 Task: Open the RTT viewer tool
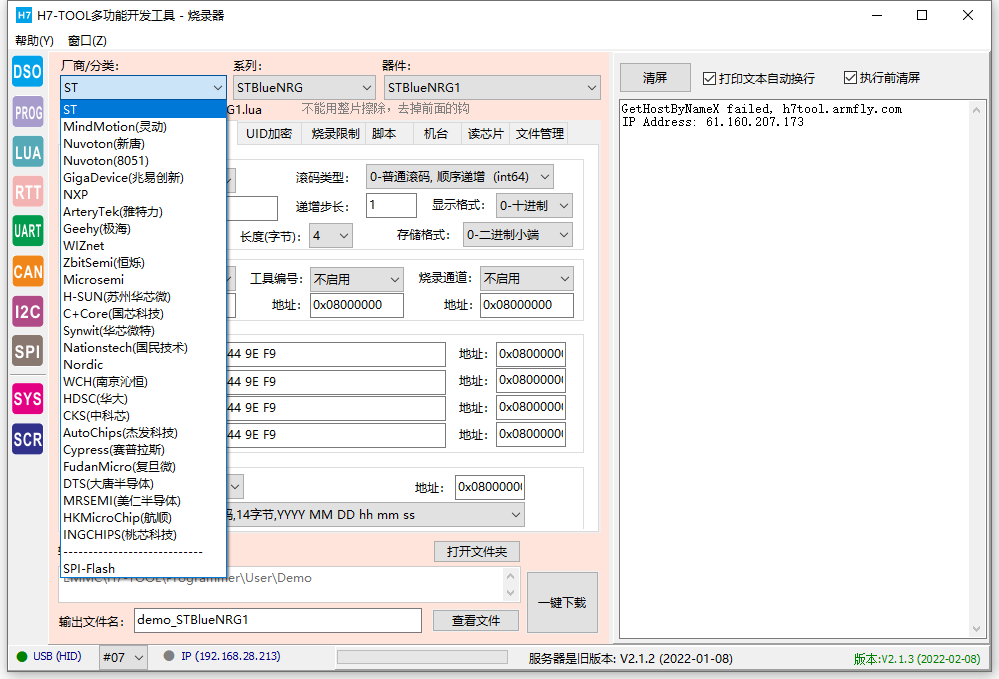pyautogui.click(x=27, y=192)
